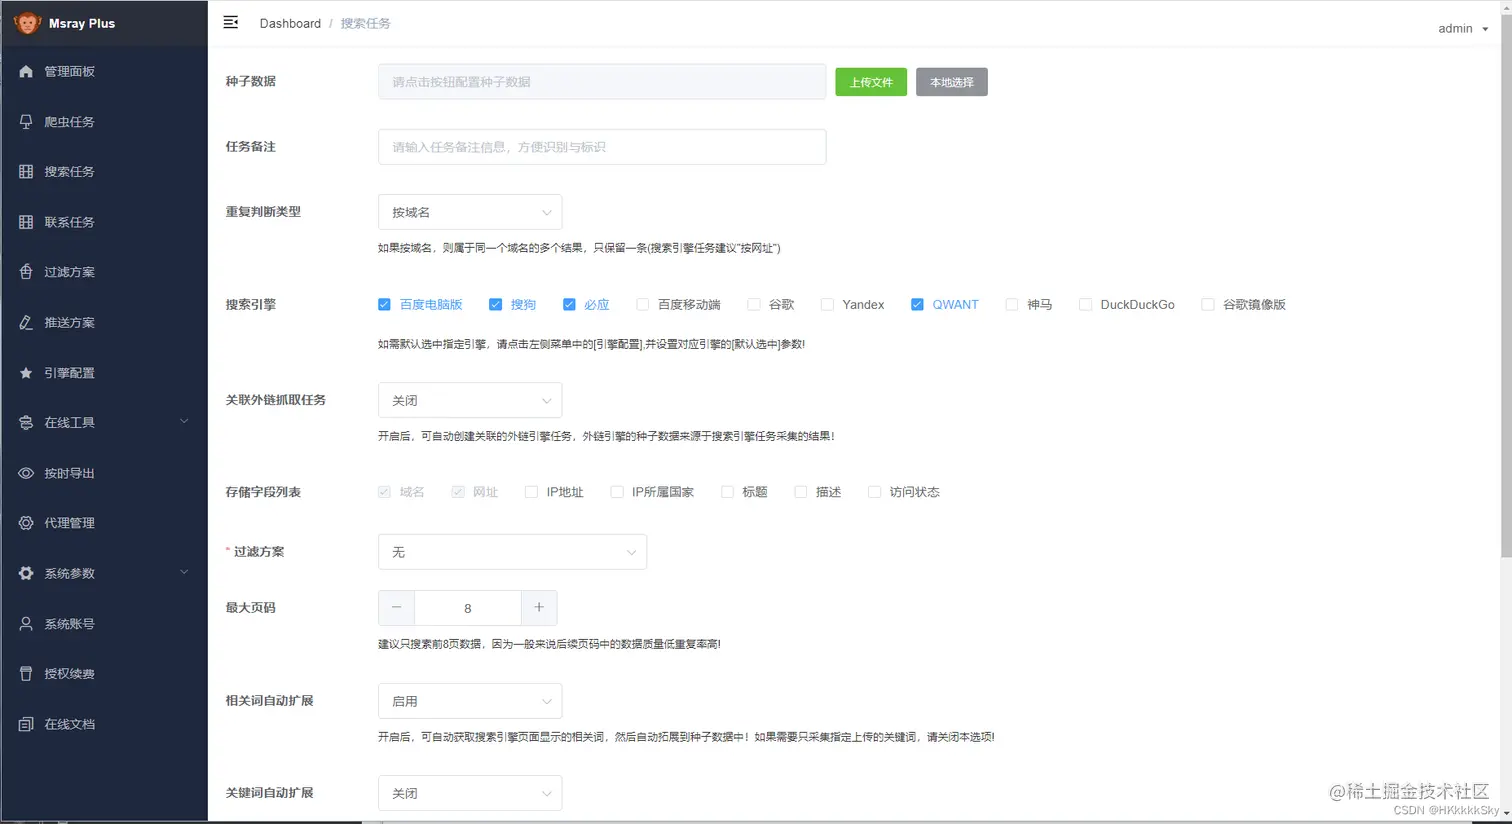Click the 本地选择 button
The width and height of the screenshot is (1512, 824).
pos(950,82)
